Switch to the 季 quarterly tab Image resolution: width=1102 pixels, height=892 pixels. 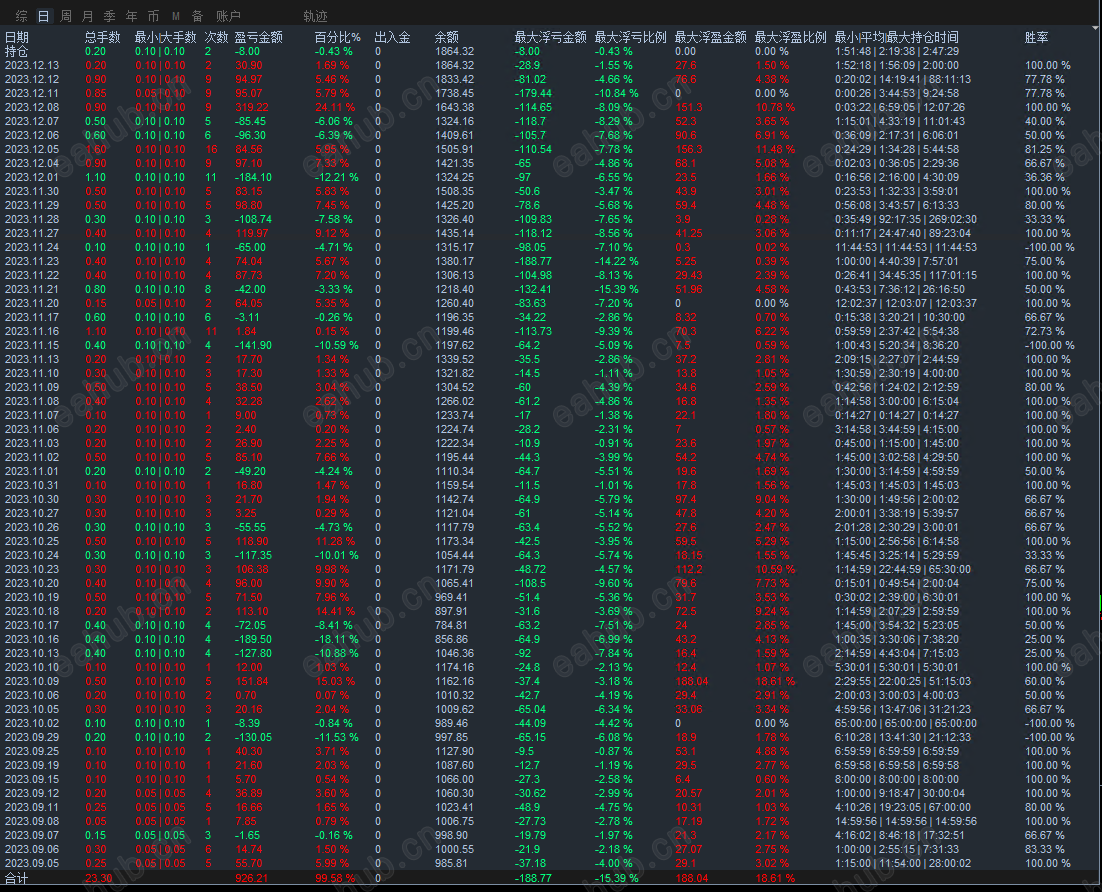point(110,15)
